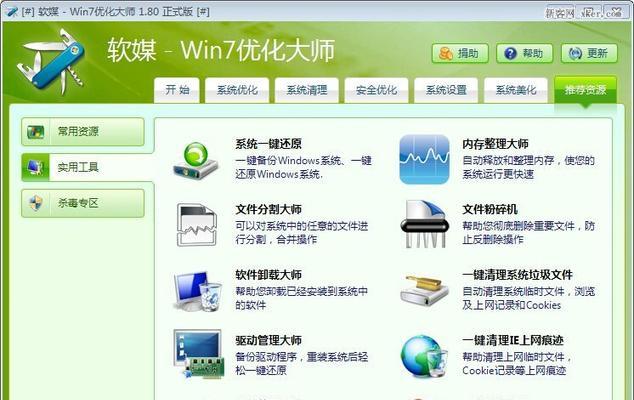Switch to the 开始 tab
Viewport: 634px width, 400px height.
coord(177,89)
